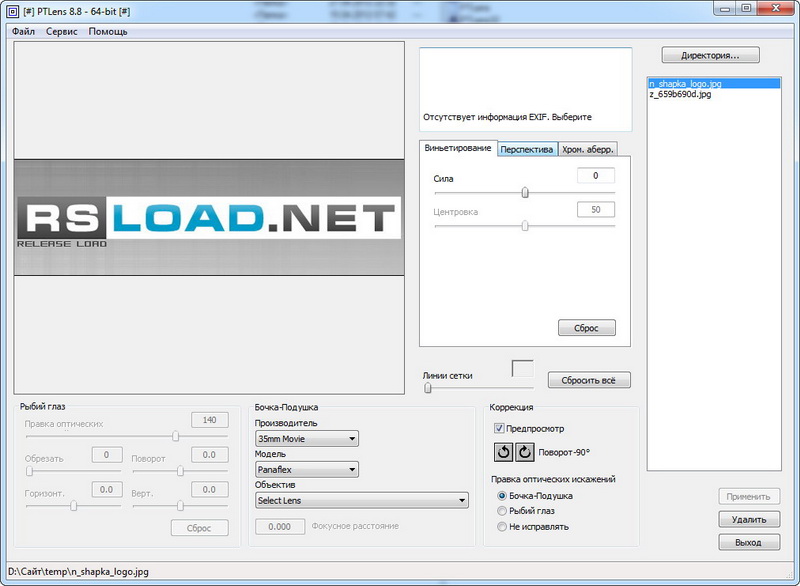The height and width of the screenshot is (586, 800).
Task: Click the Верт. value field
Action: (210, 490)
